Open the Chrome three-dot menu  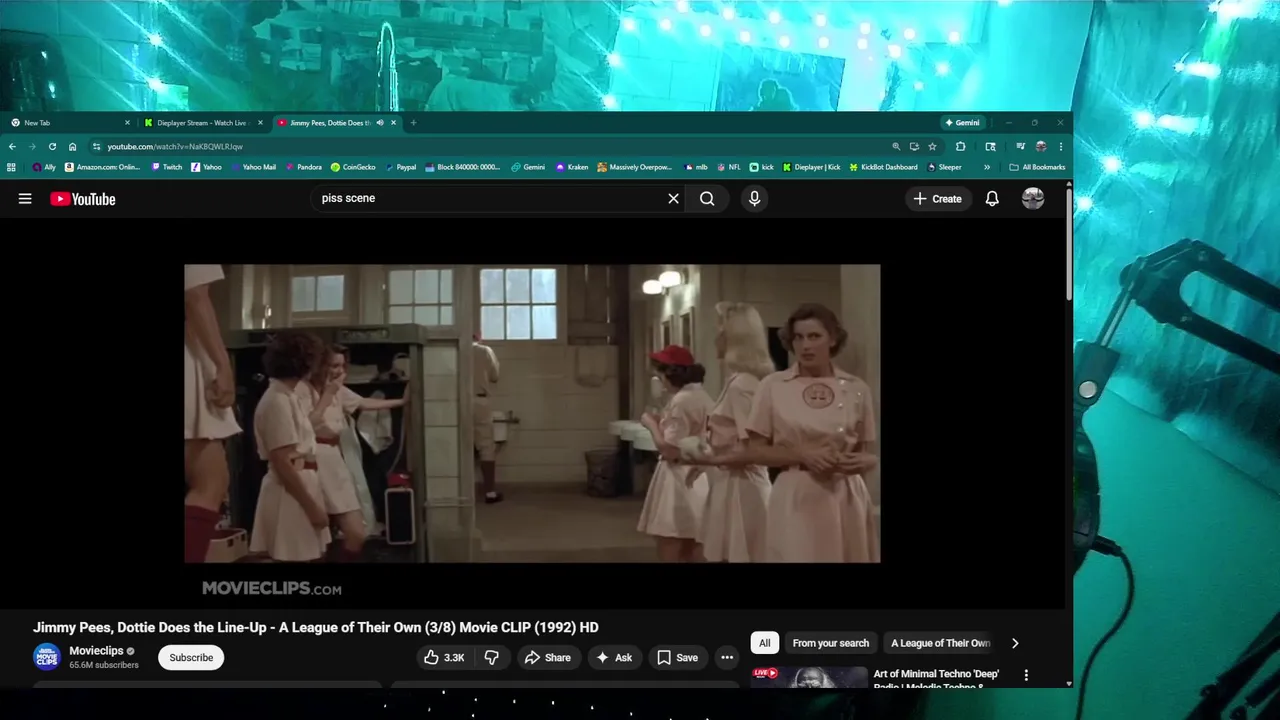tap(1060, 147)
